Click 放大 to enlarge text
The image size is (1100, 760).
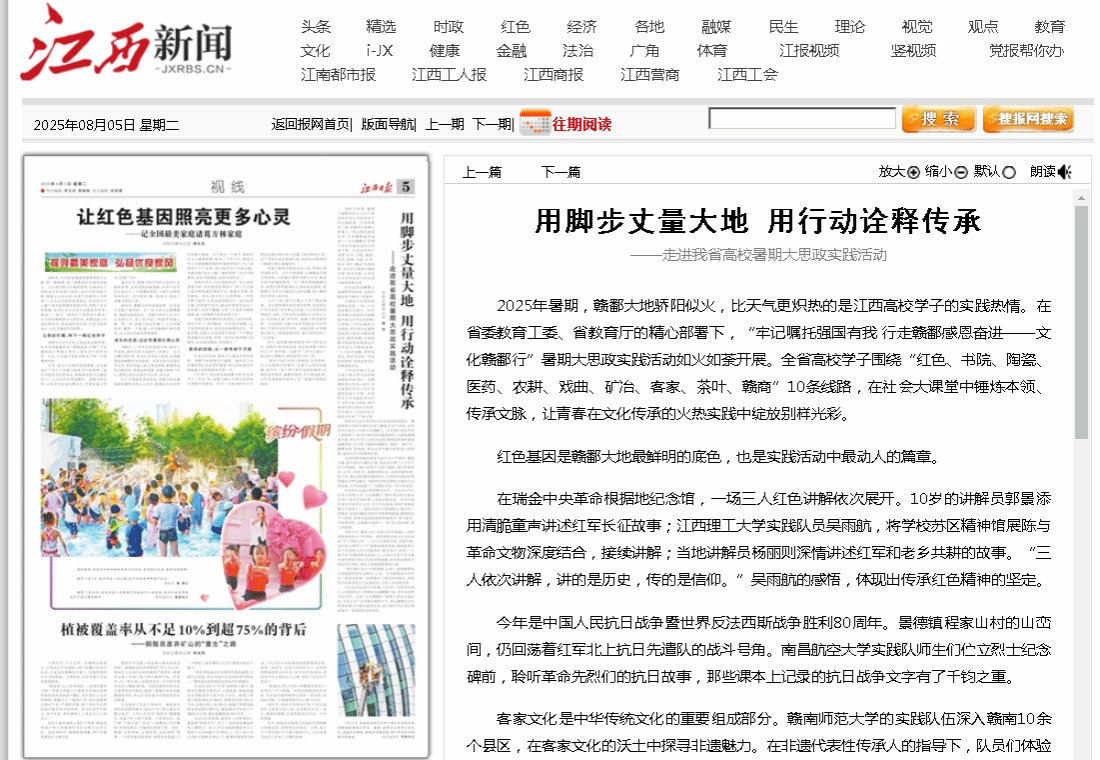(892, 172)
